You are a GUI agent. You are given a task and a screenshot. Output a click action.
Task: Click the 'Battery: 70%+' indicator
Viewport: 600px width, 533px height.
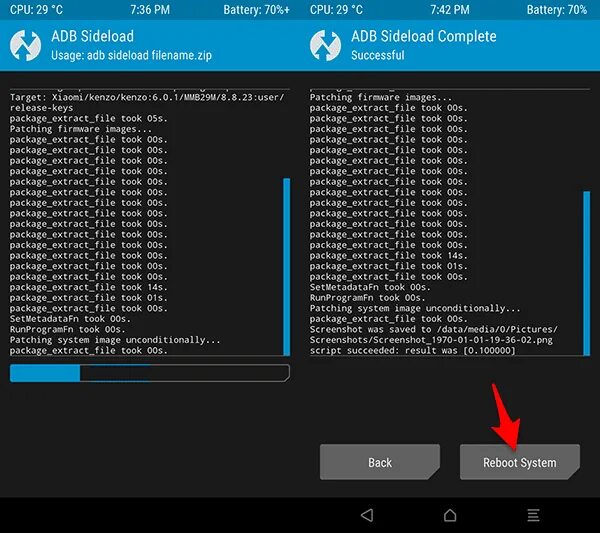pyautogui.click(x=256, y=10)
